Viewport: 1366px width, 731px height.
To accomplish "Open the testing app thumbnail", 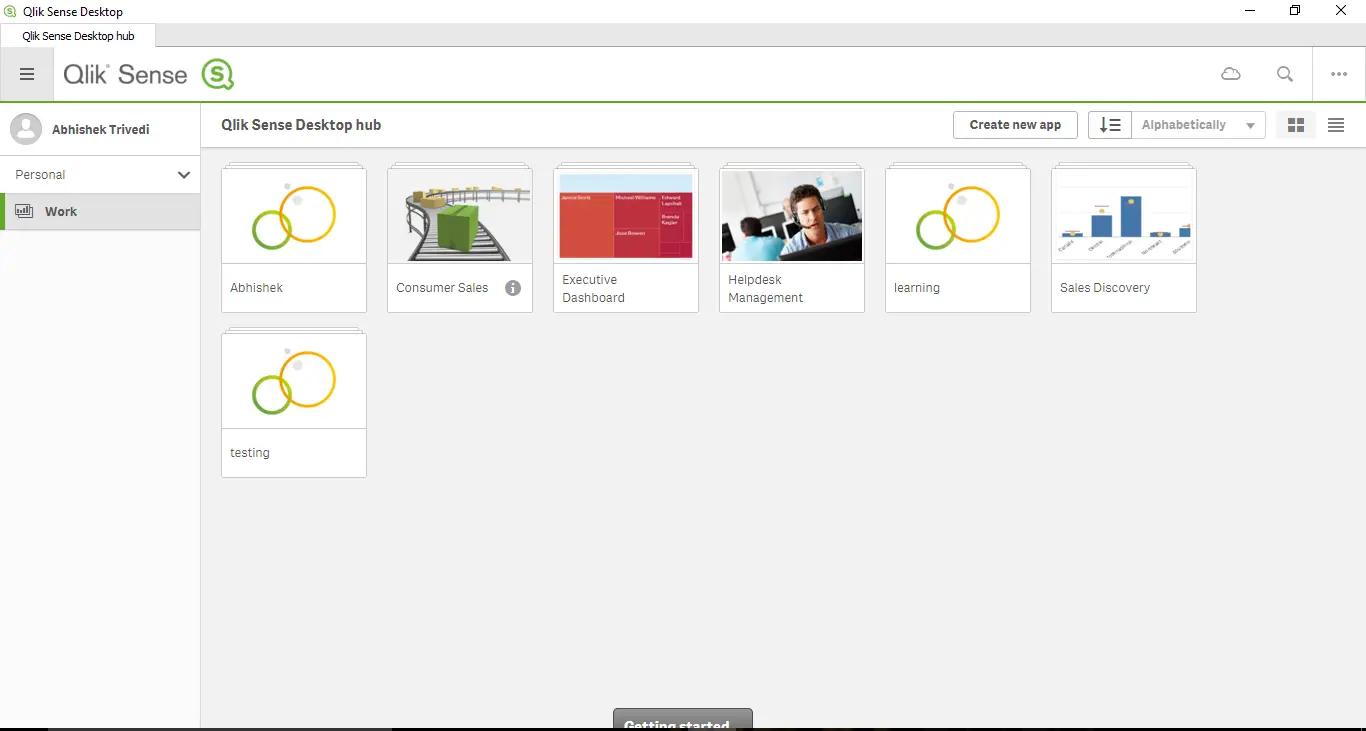I will [294, 381].
